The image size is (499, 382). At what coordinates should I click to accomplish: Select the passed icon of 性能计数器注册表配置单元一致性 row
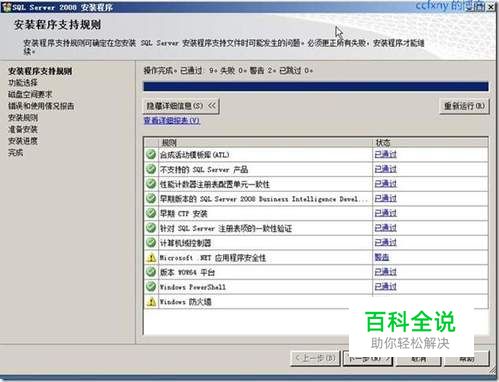pyautogui.click(x=151, y=184)
